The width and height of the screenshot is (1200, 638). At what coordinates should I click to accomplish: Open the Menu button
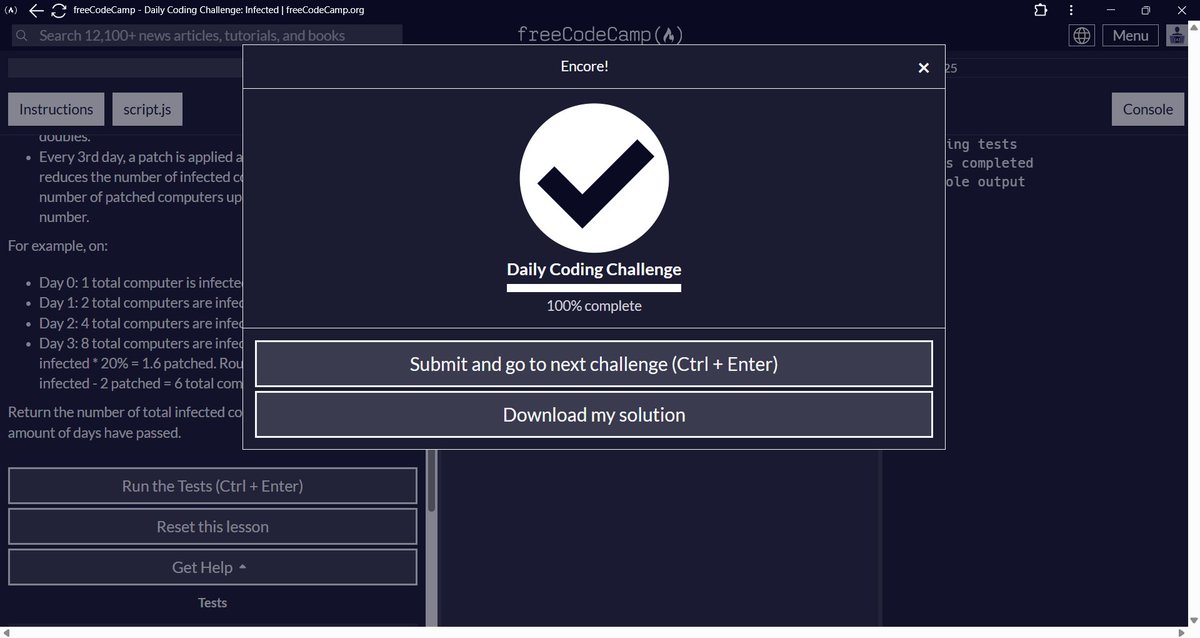click(1130, 34)
